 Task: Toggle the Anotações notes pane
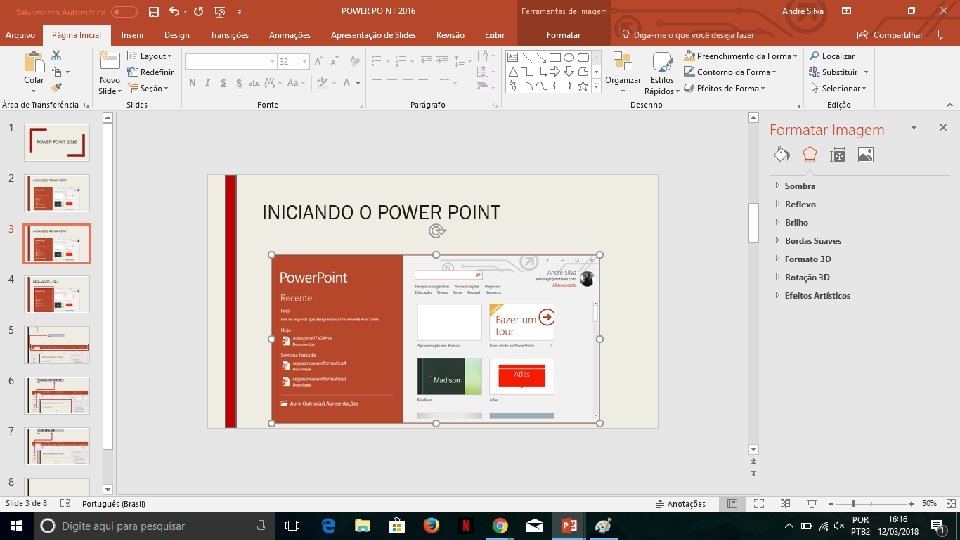click(x=680, y=503)
